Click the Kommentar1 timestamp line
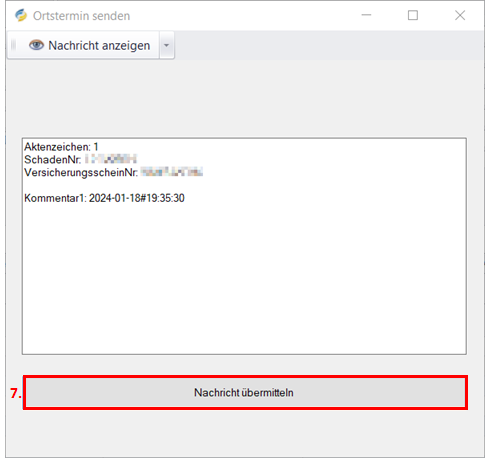The width and height of the screenshot is (485, 458). tap(104, 198)
